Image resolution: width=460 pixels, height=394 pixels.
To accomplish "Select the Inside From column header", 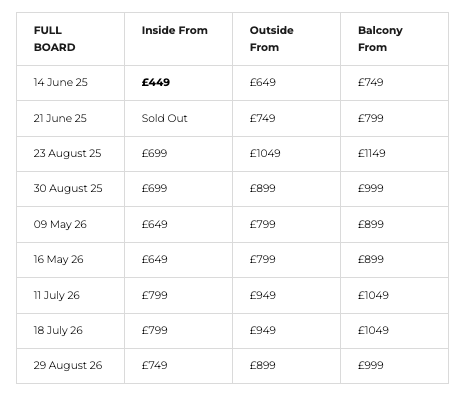I will [x=178, y=39].
